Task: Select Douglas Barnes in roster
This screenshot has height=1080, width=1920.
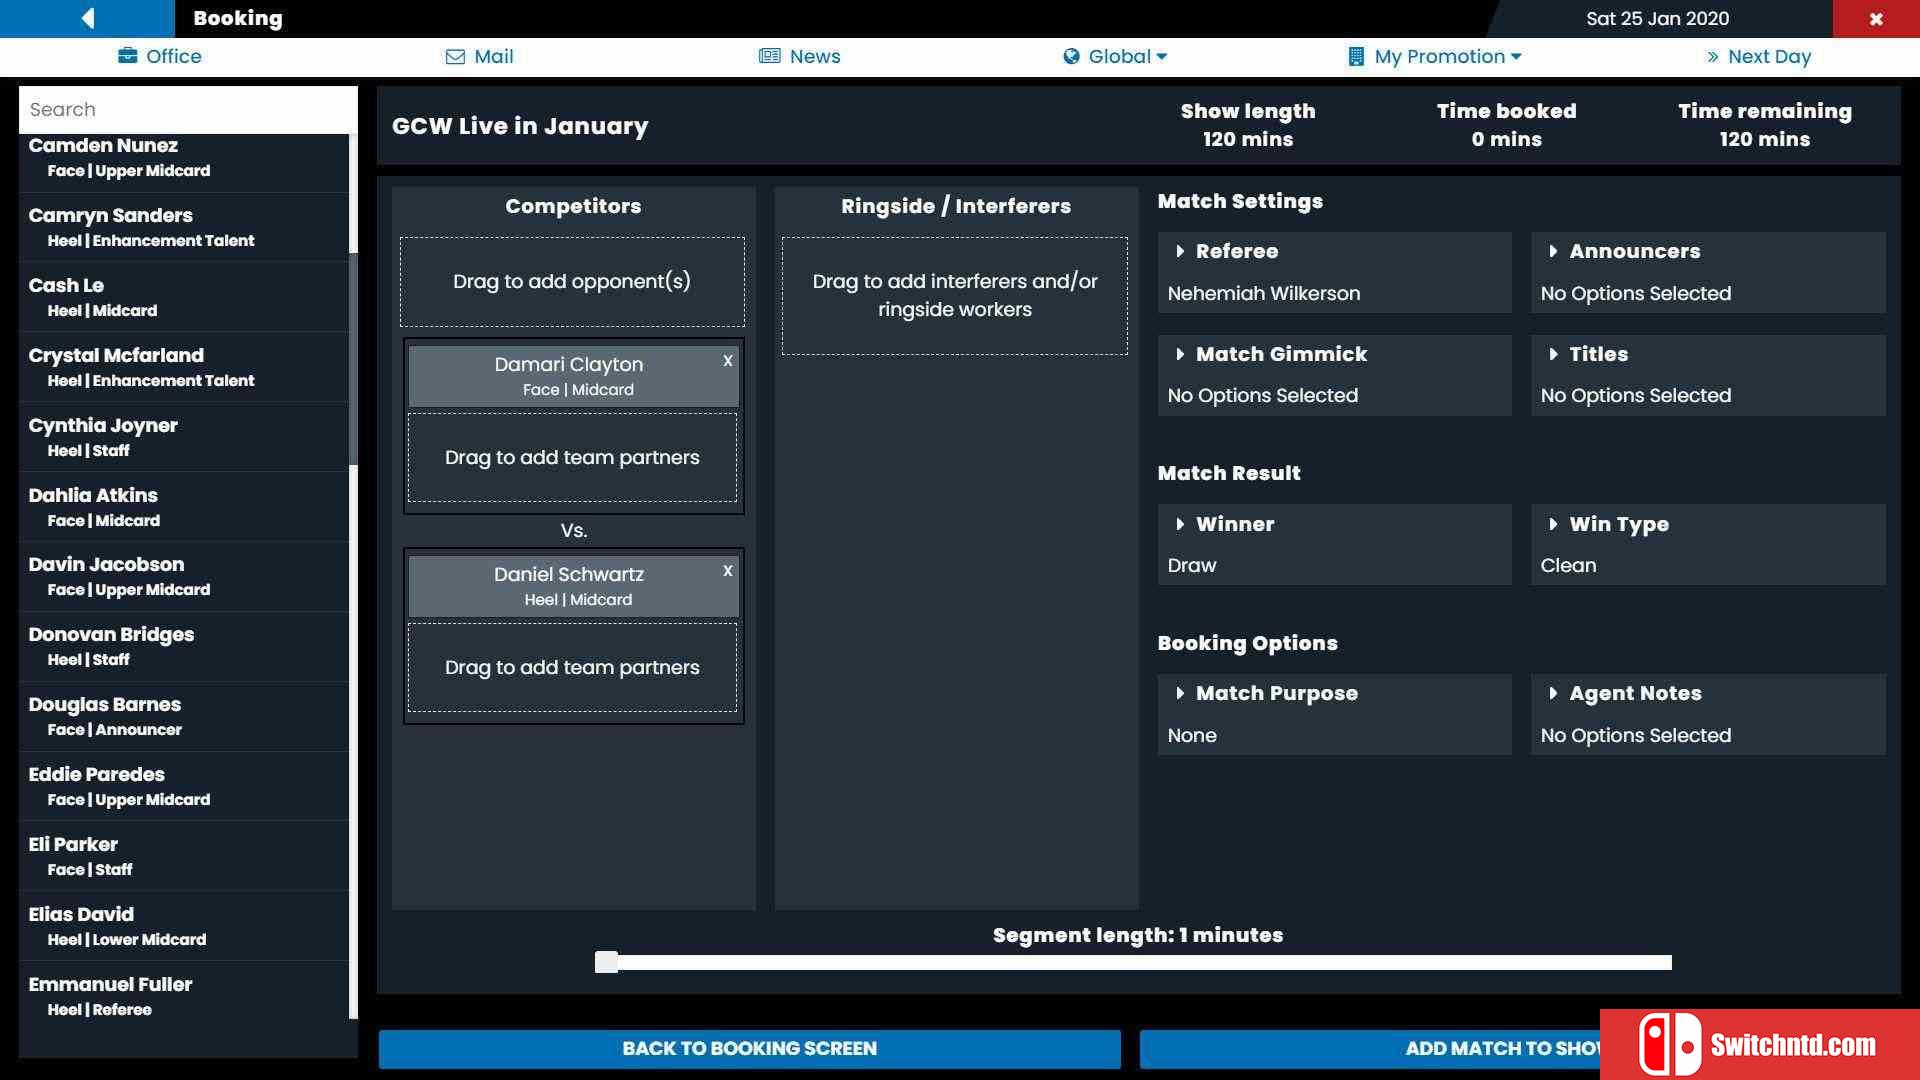Action: 183,716
